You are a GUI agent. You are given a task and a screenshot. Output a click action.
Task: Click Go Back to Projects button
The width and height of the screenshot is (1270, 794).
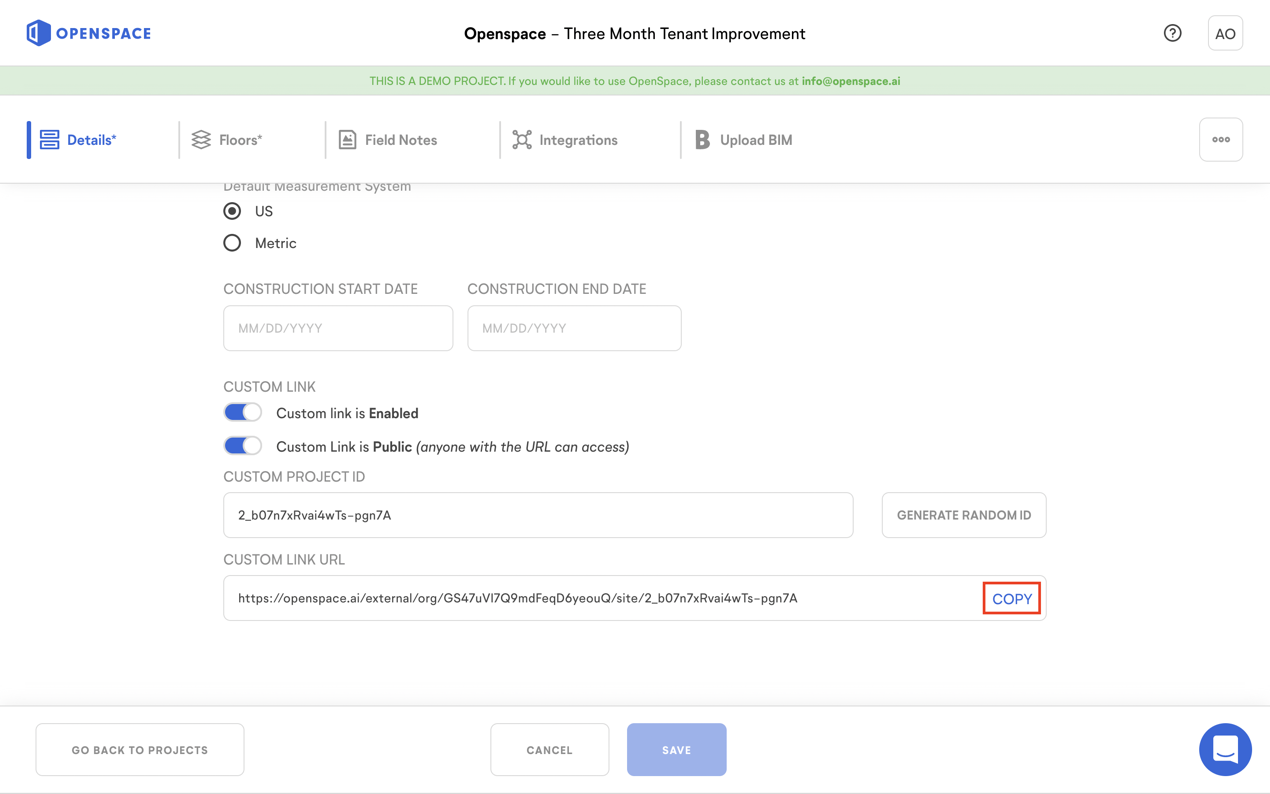[x=140, y=750]
